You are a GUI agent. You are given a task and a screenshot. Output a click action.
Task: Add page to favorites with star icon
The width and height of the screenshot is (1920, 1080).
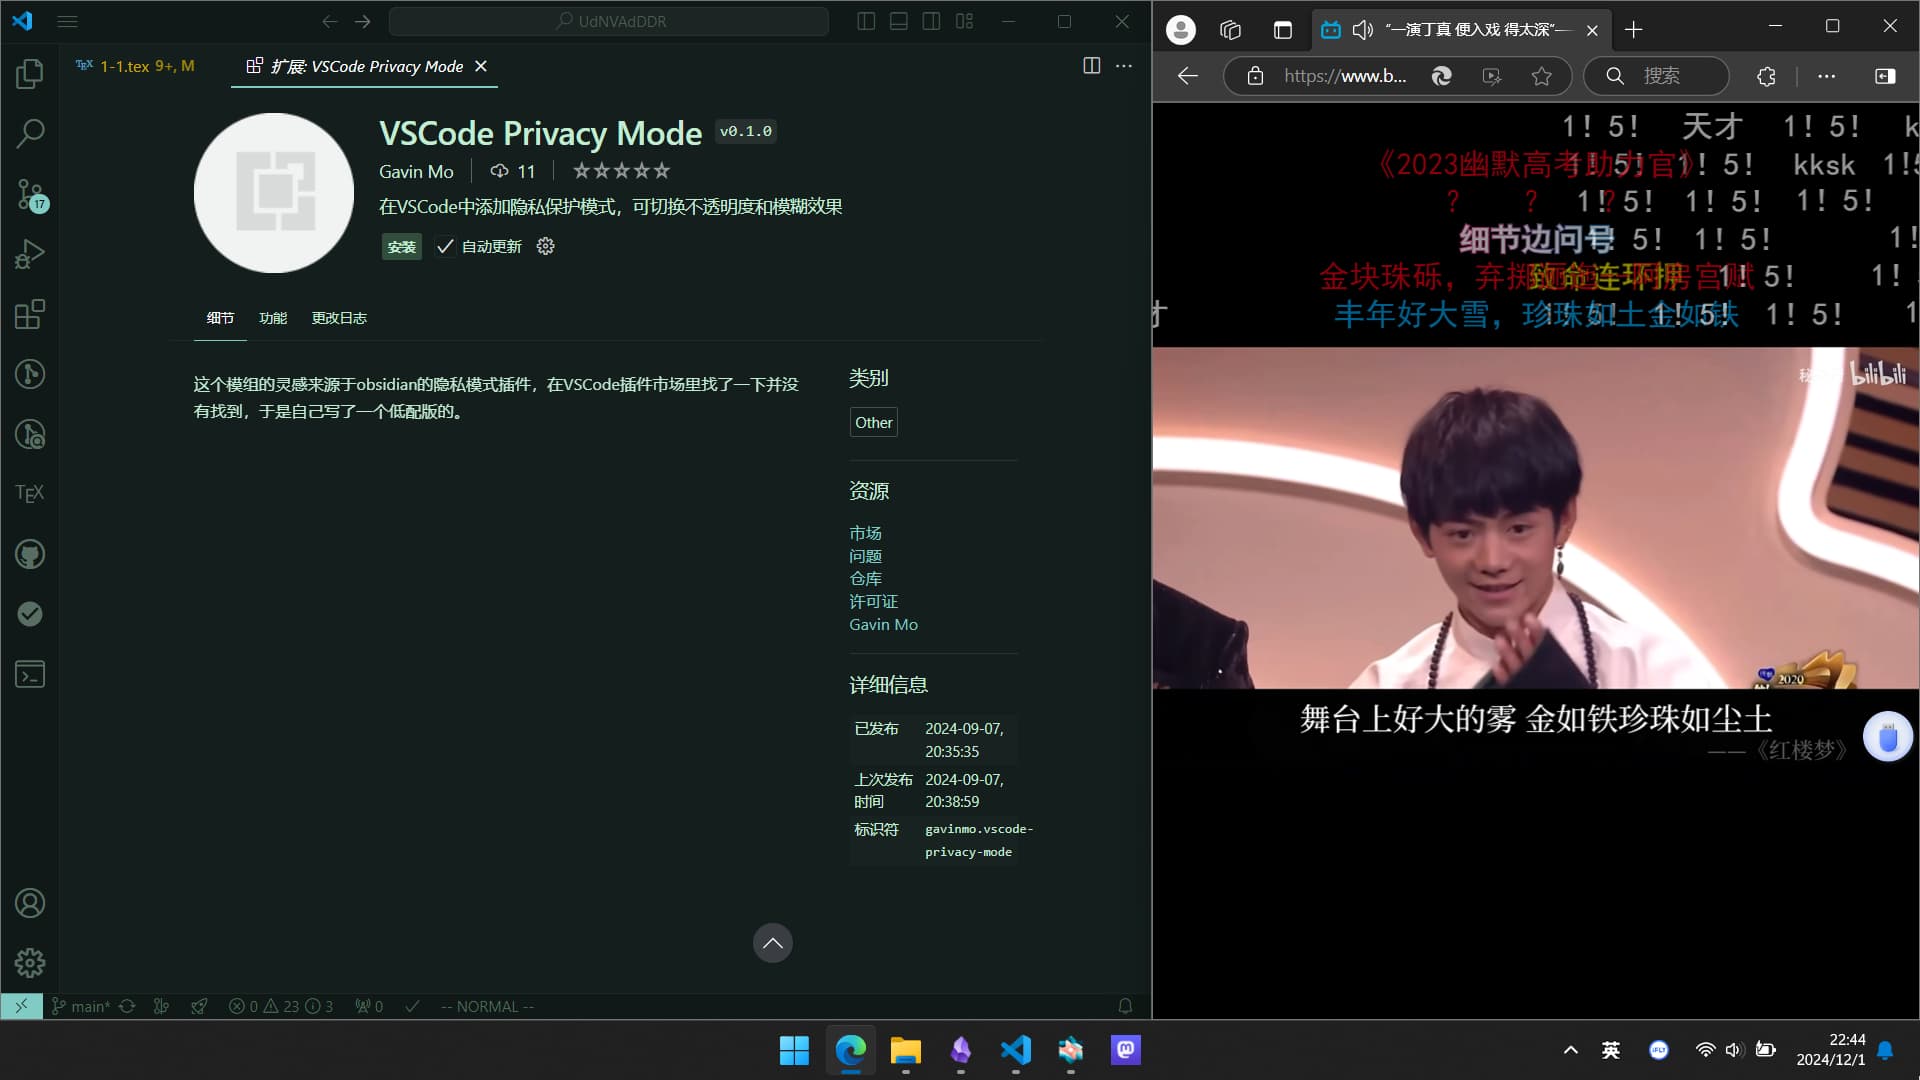[x=1541, y=76]
